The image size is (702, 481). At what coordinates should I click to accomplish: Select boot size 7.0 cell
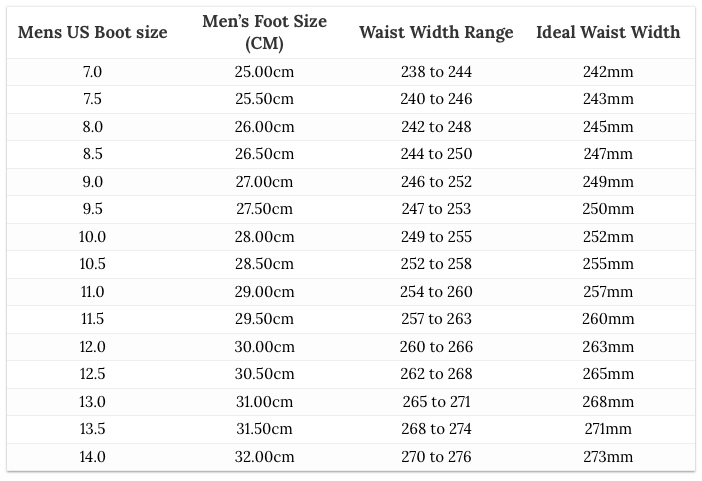click(x=93, y=72)
